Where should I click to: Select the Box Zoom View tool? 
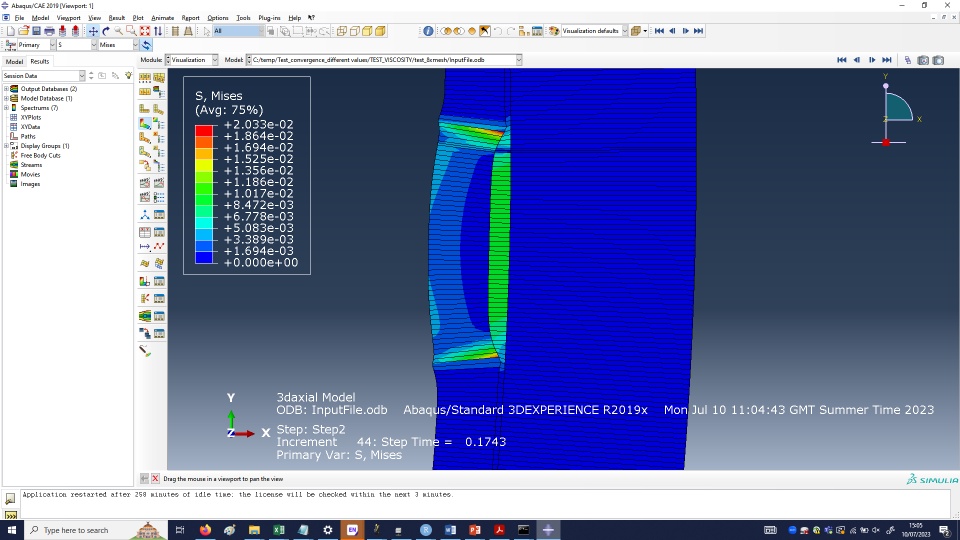(132, 31)
